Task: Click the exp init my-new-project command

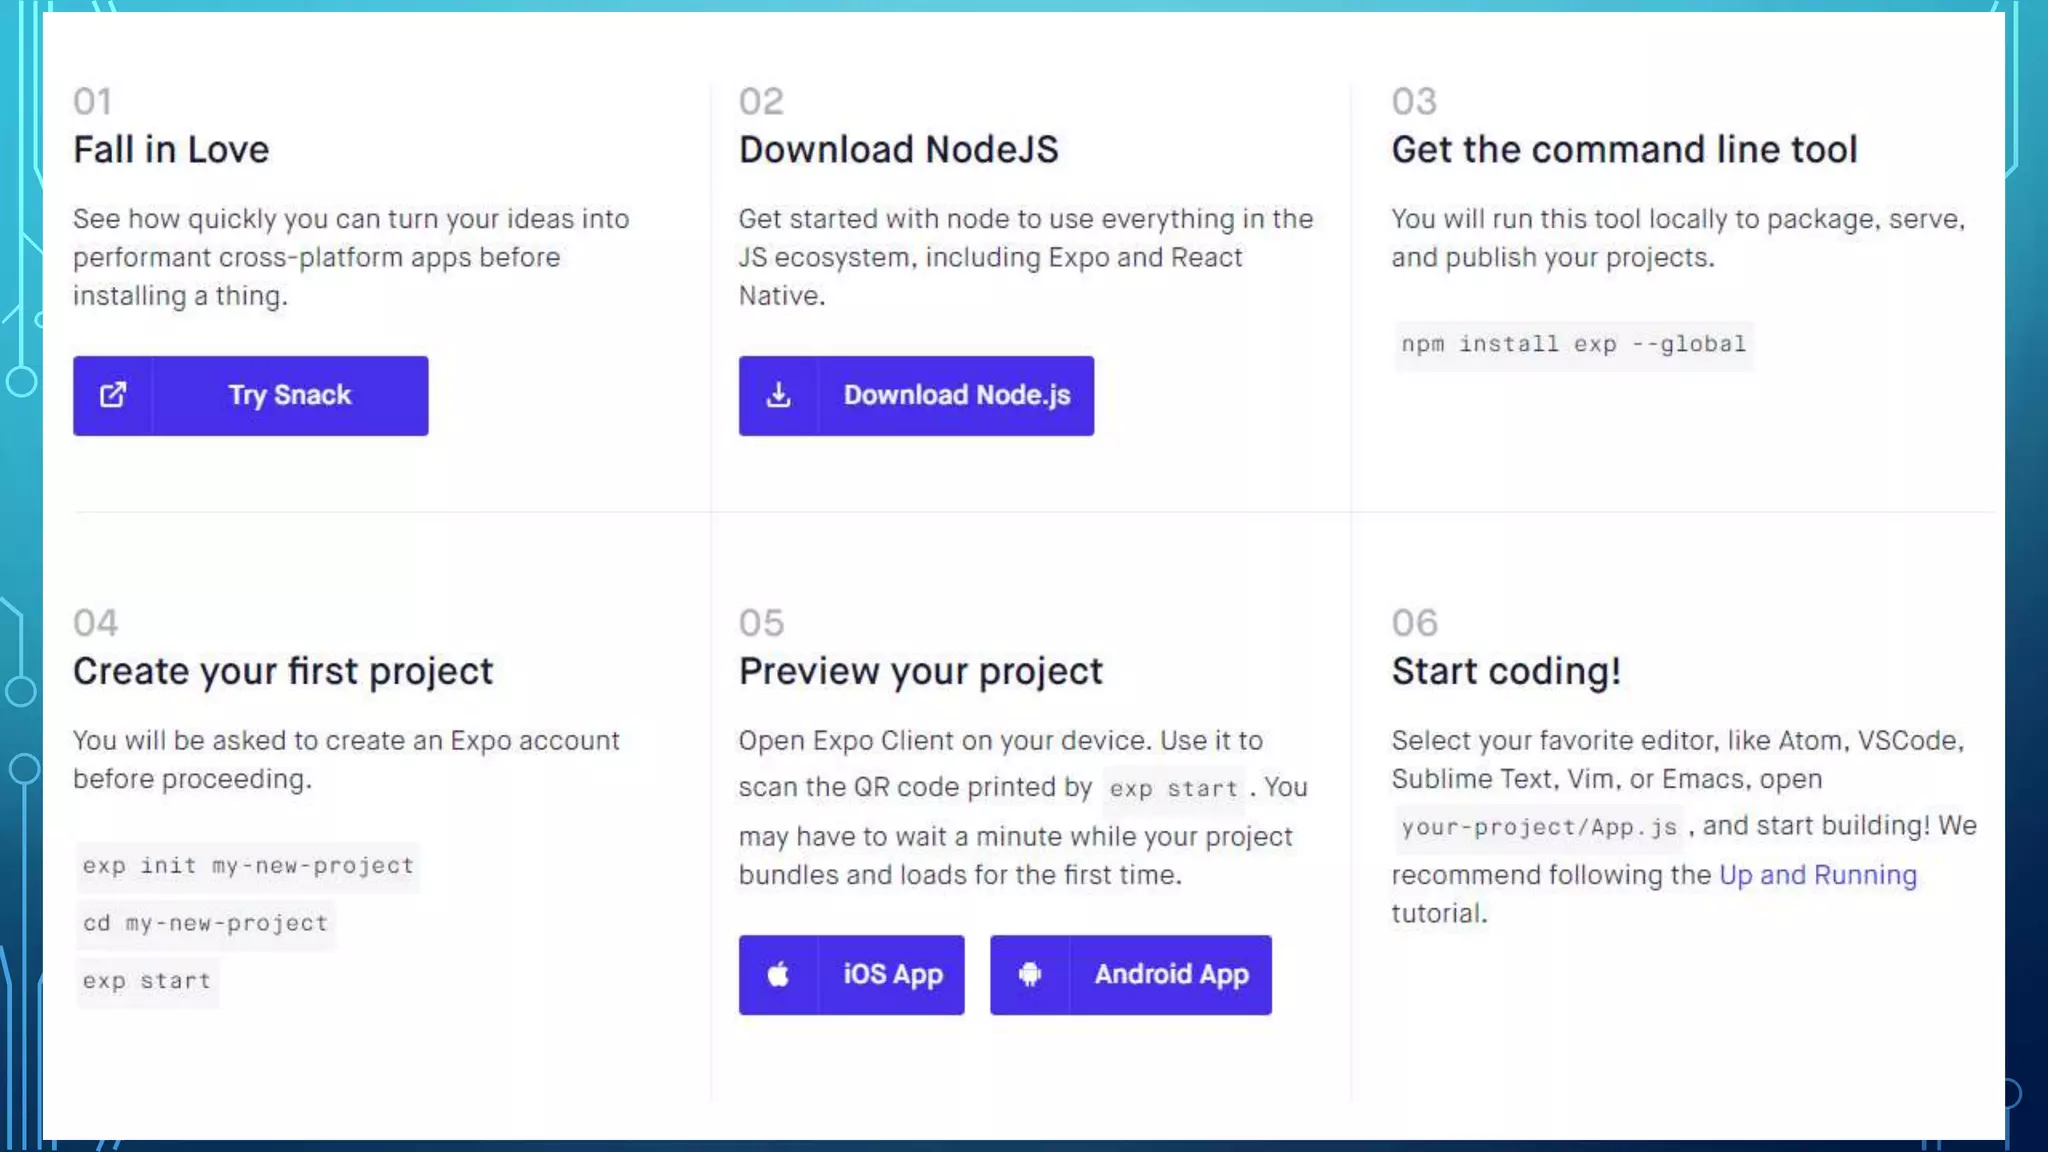Action: pos(247,866)
